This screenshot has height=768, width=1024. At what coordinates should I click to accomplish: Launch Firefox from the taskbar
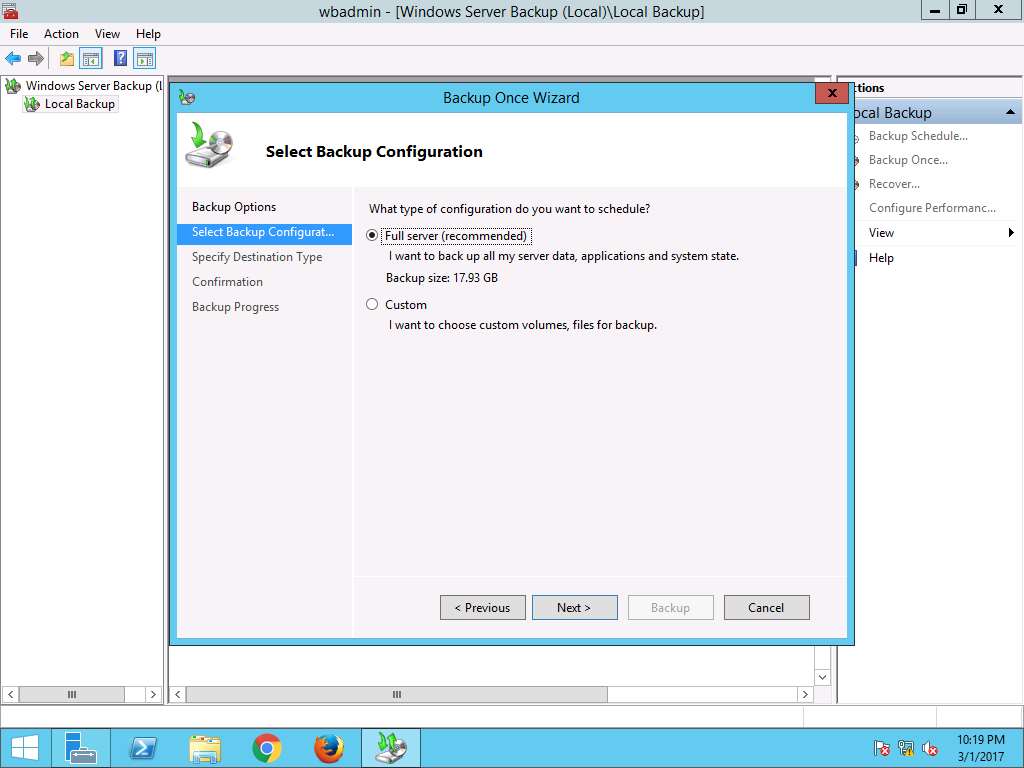click(x=328, y=748)
